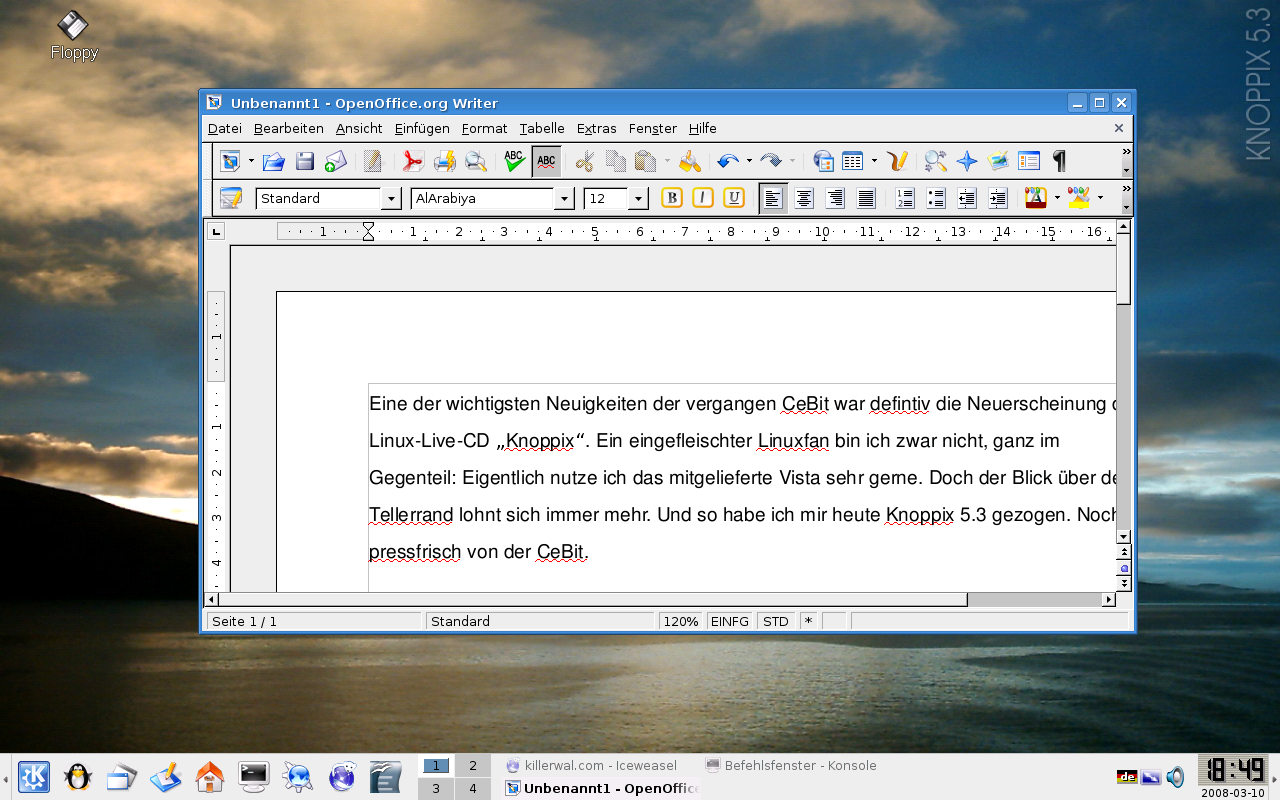This screenshot has height=800, width=1280.
Task: Open the Tabelle menu
Action: (542, 128)
